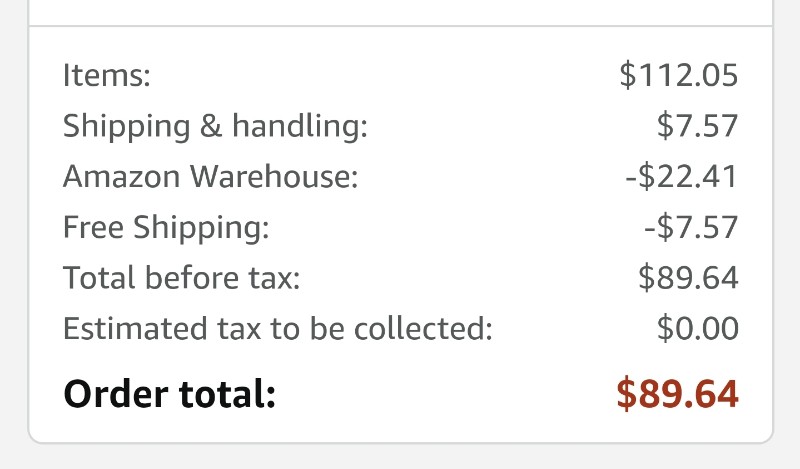Click the white area above the divider
Screen dimensions: 800x469
tap(401, 11)
